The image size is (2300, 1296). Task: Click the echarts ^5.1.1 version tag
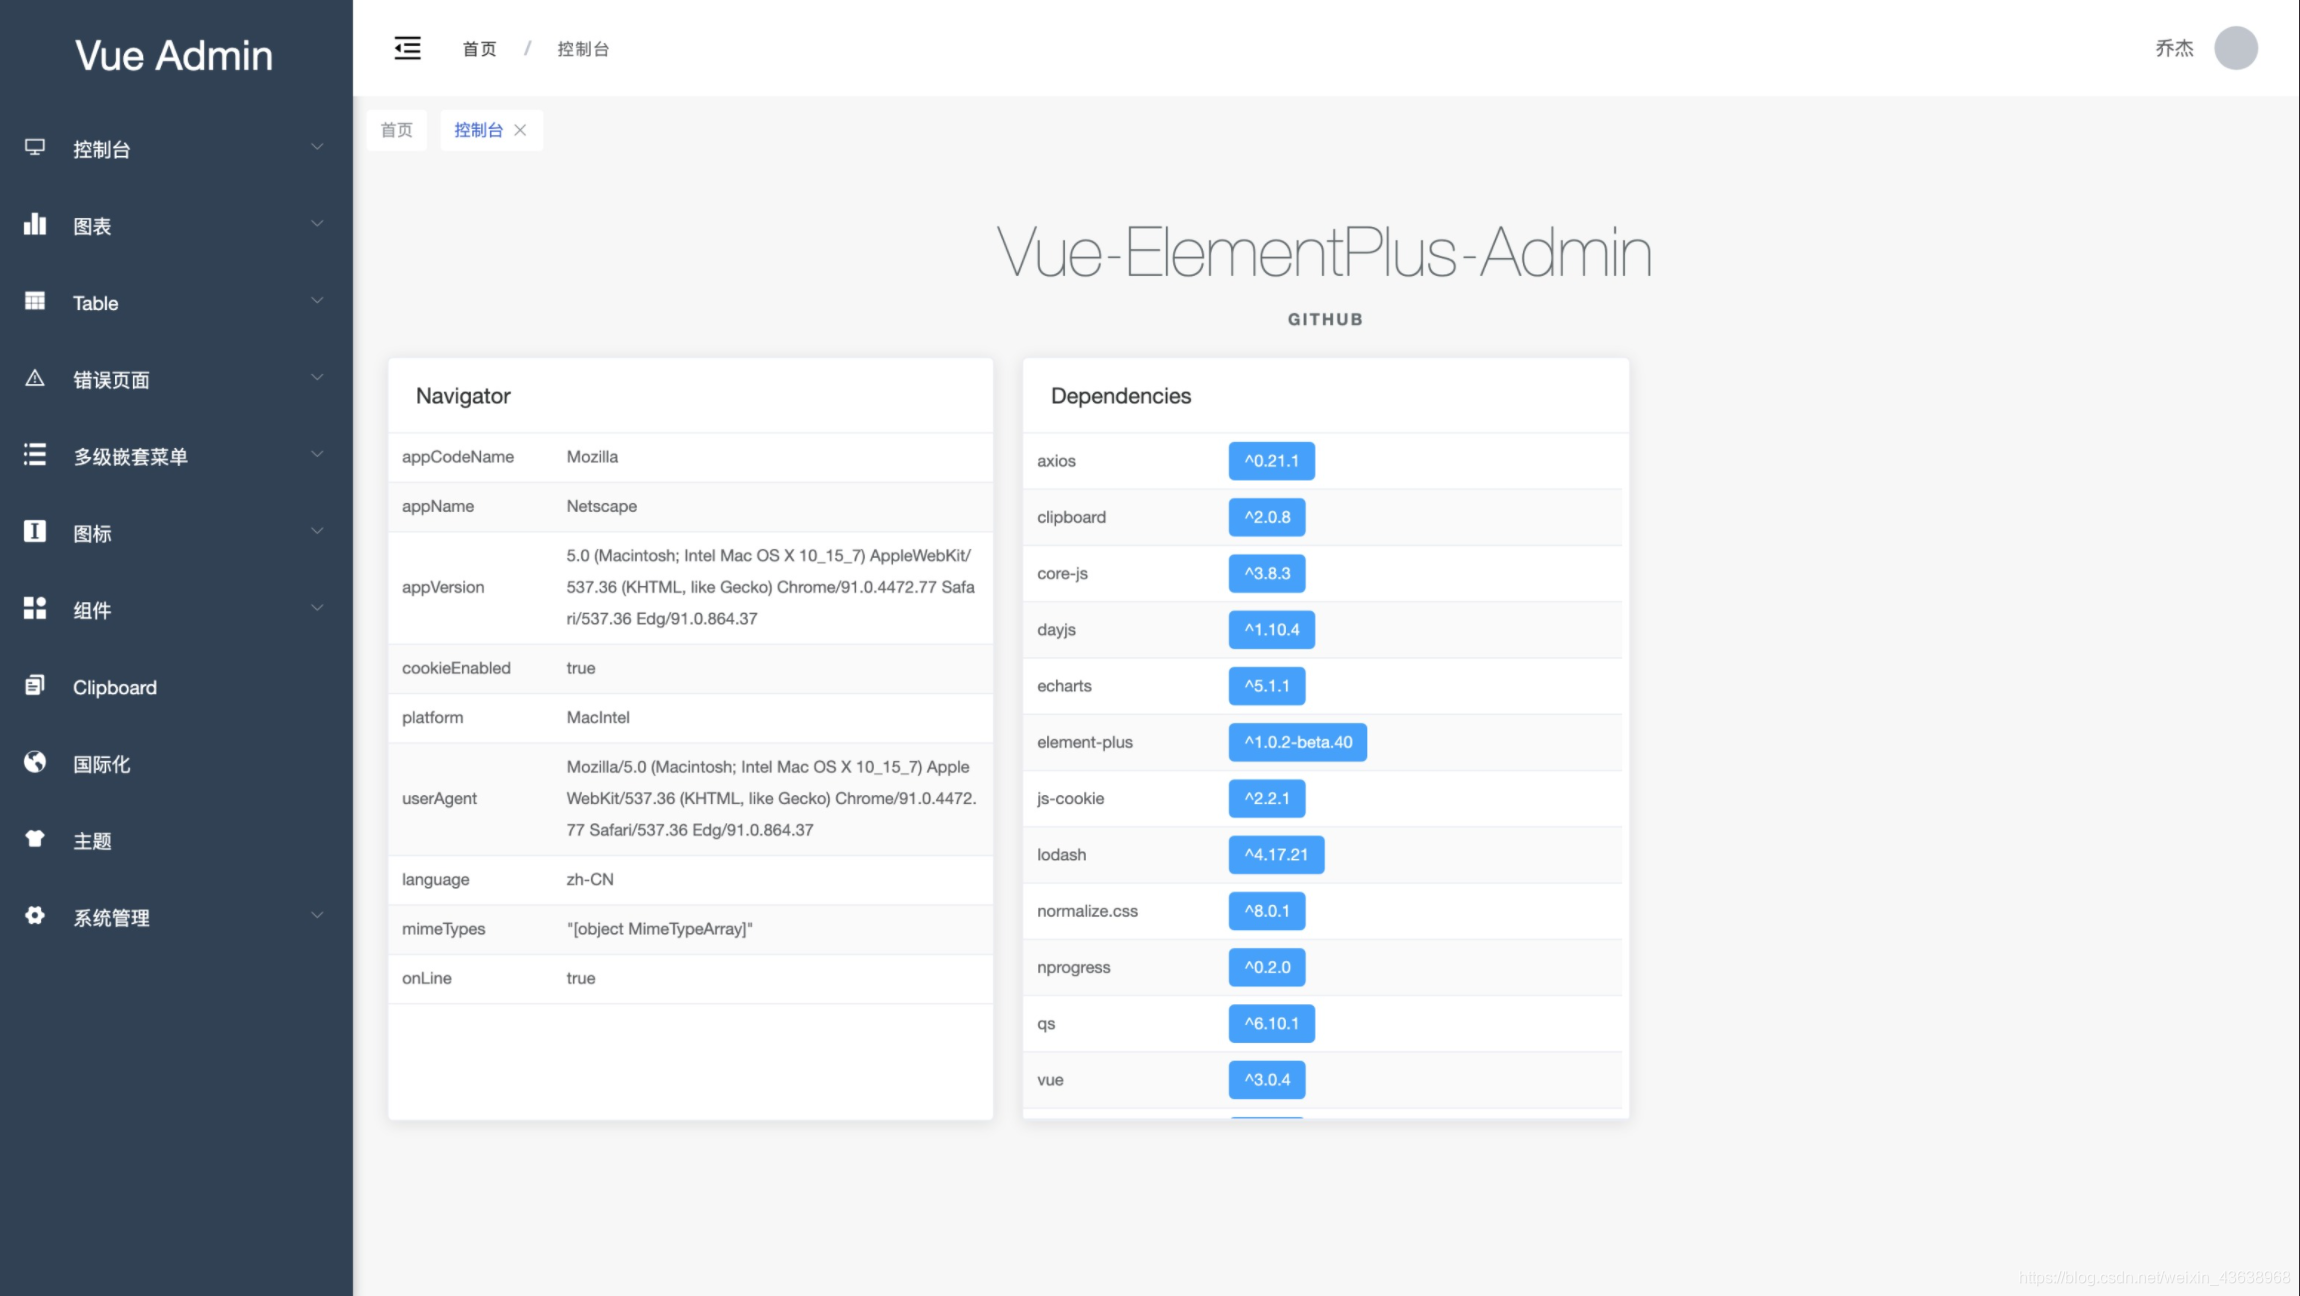coord(1267,686)
